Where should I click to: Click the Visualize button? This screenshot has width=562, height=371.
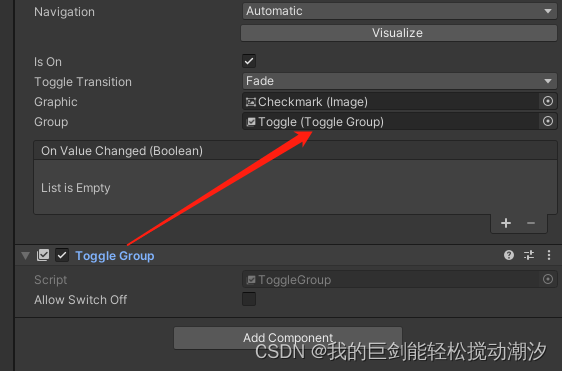399,33
